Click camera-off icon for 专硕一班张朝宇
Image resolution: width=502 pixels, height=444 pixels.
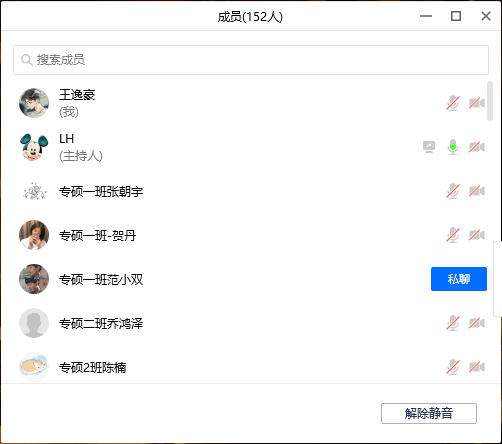pos(477,191)
